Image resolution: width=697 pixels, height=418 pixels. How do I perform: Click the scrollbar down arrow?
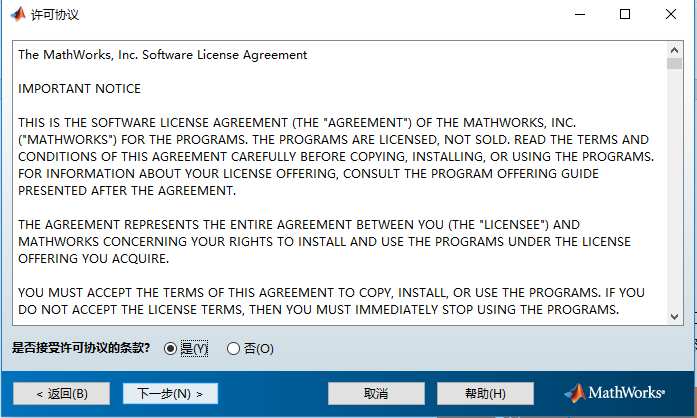[675, 316]
